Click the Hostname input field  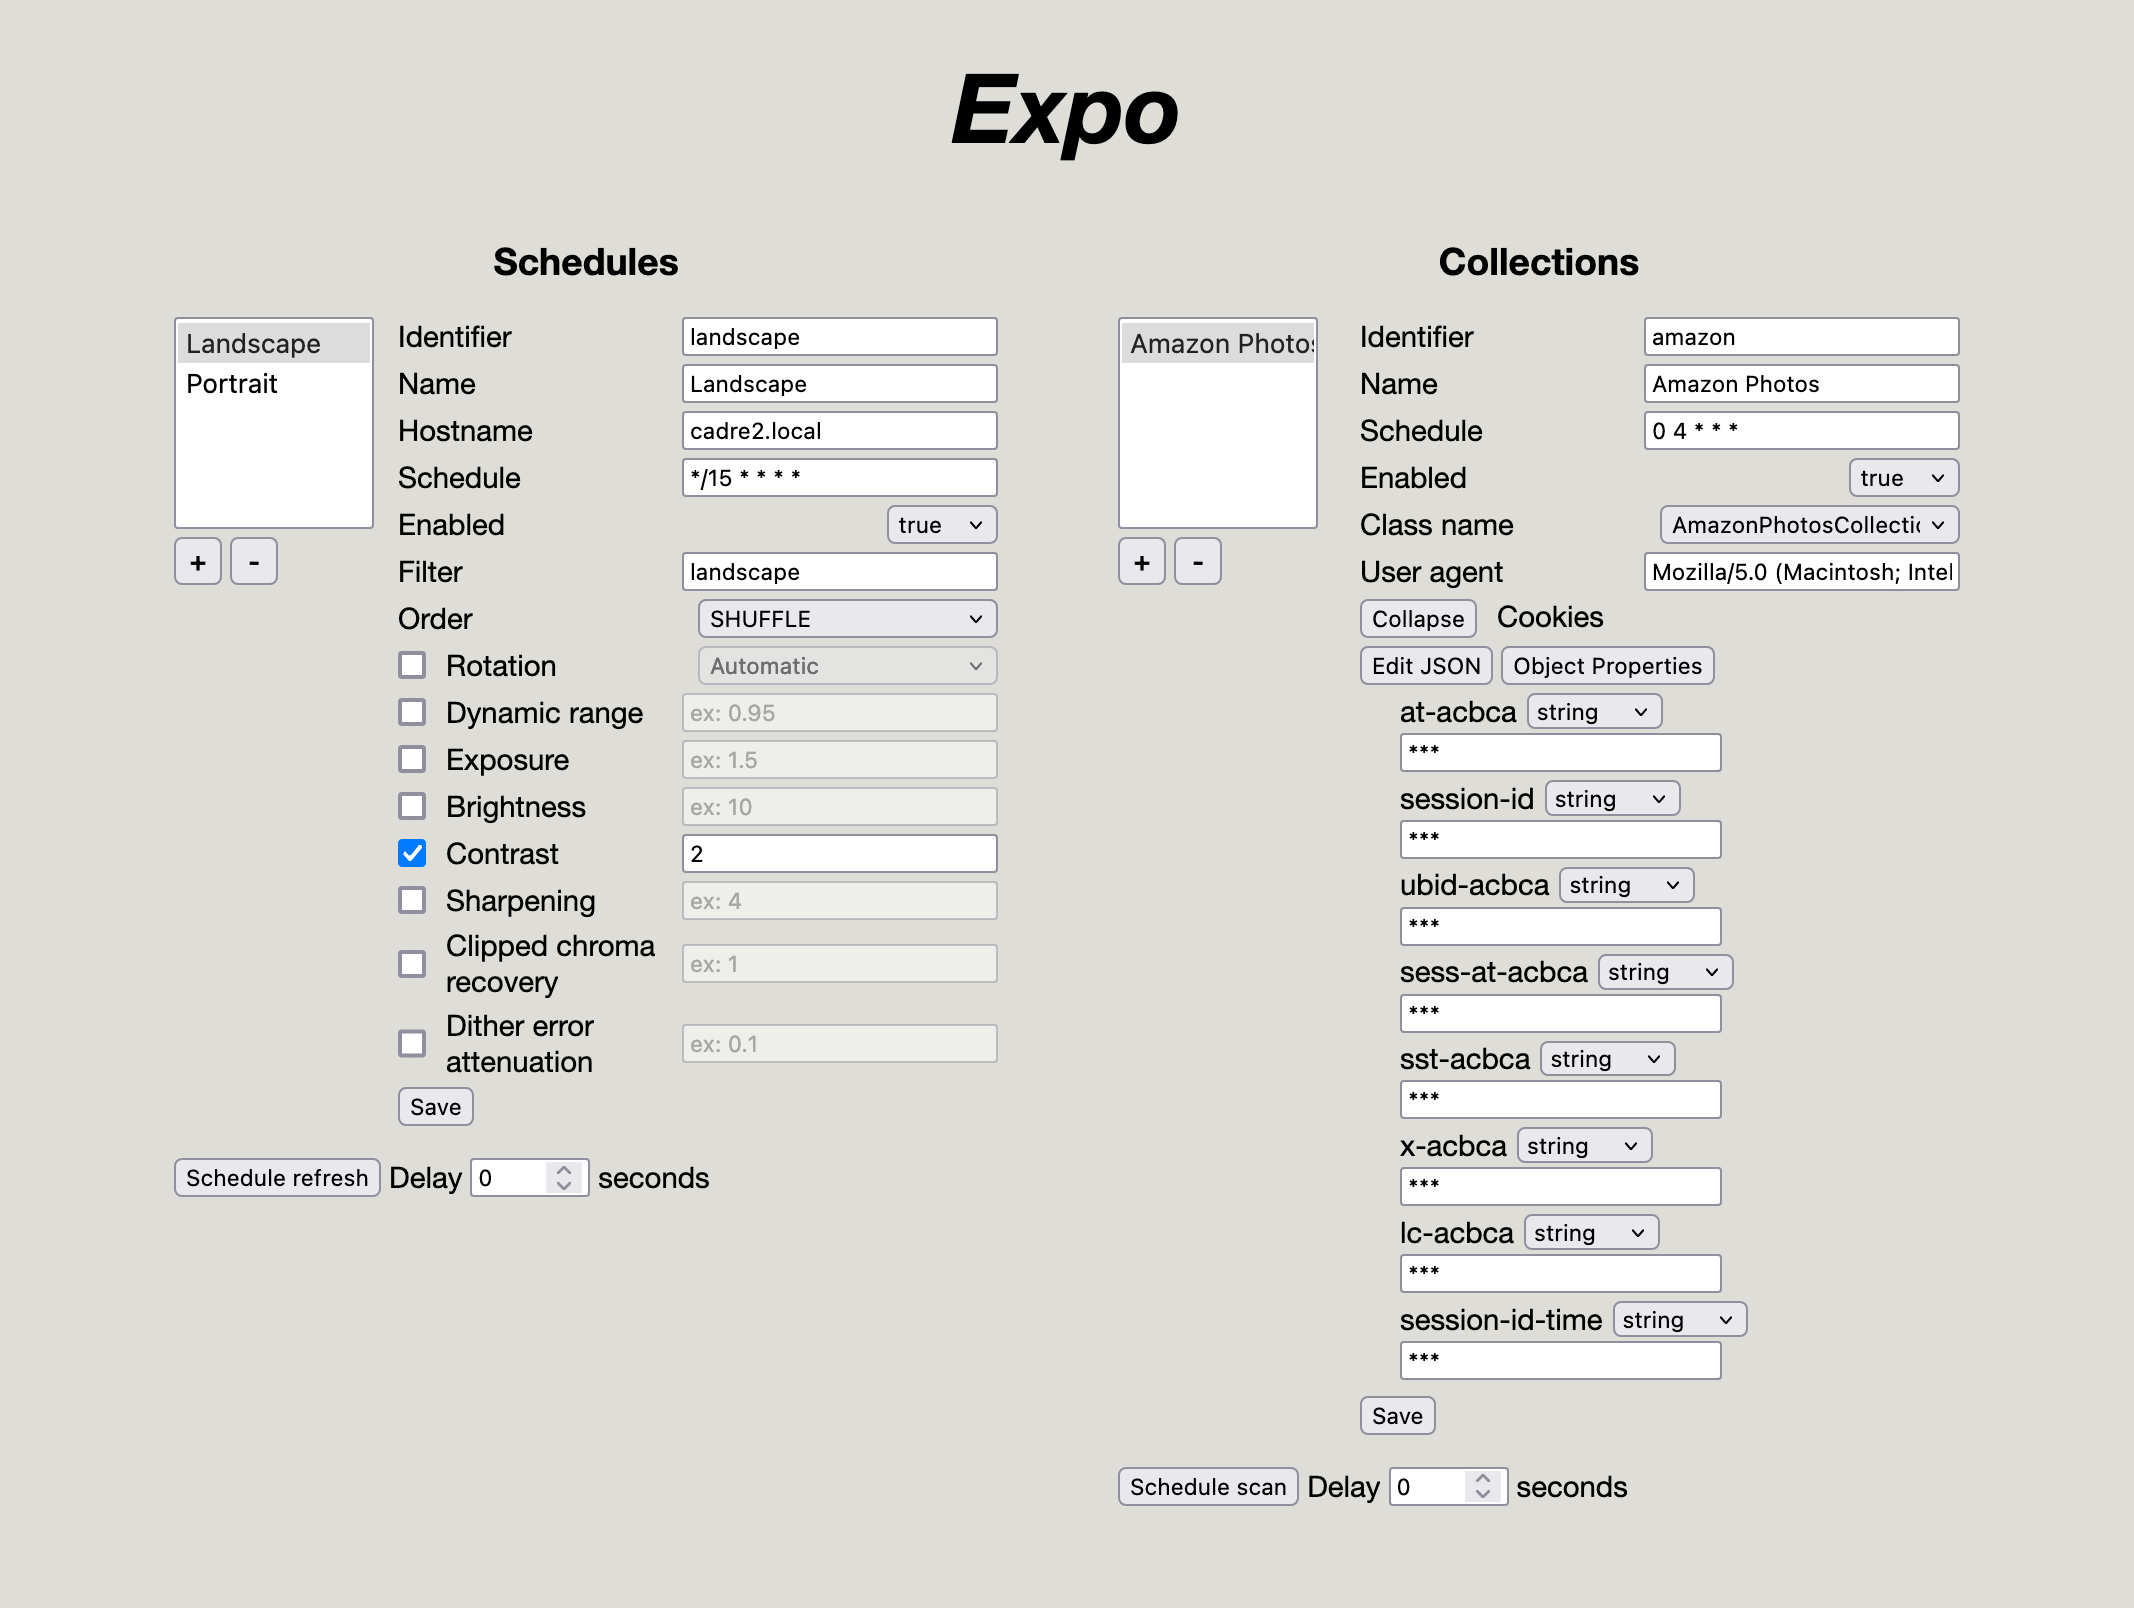(839, 431)
